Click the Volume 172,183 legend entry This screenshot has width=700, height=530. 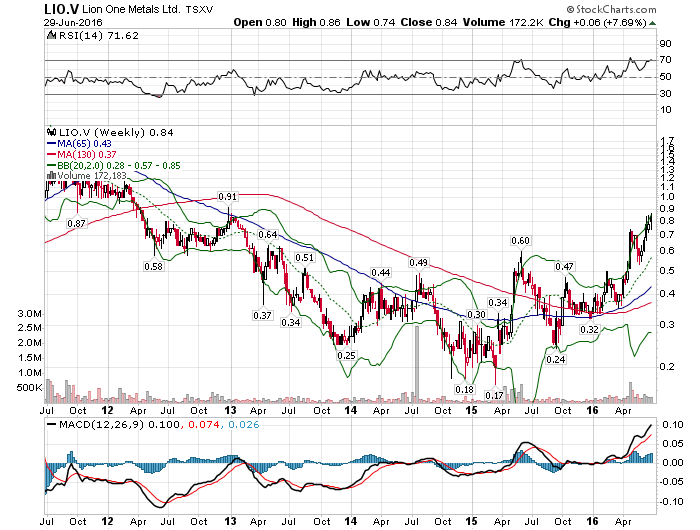pyautogui.click(x=92, y=176)
